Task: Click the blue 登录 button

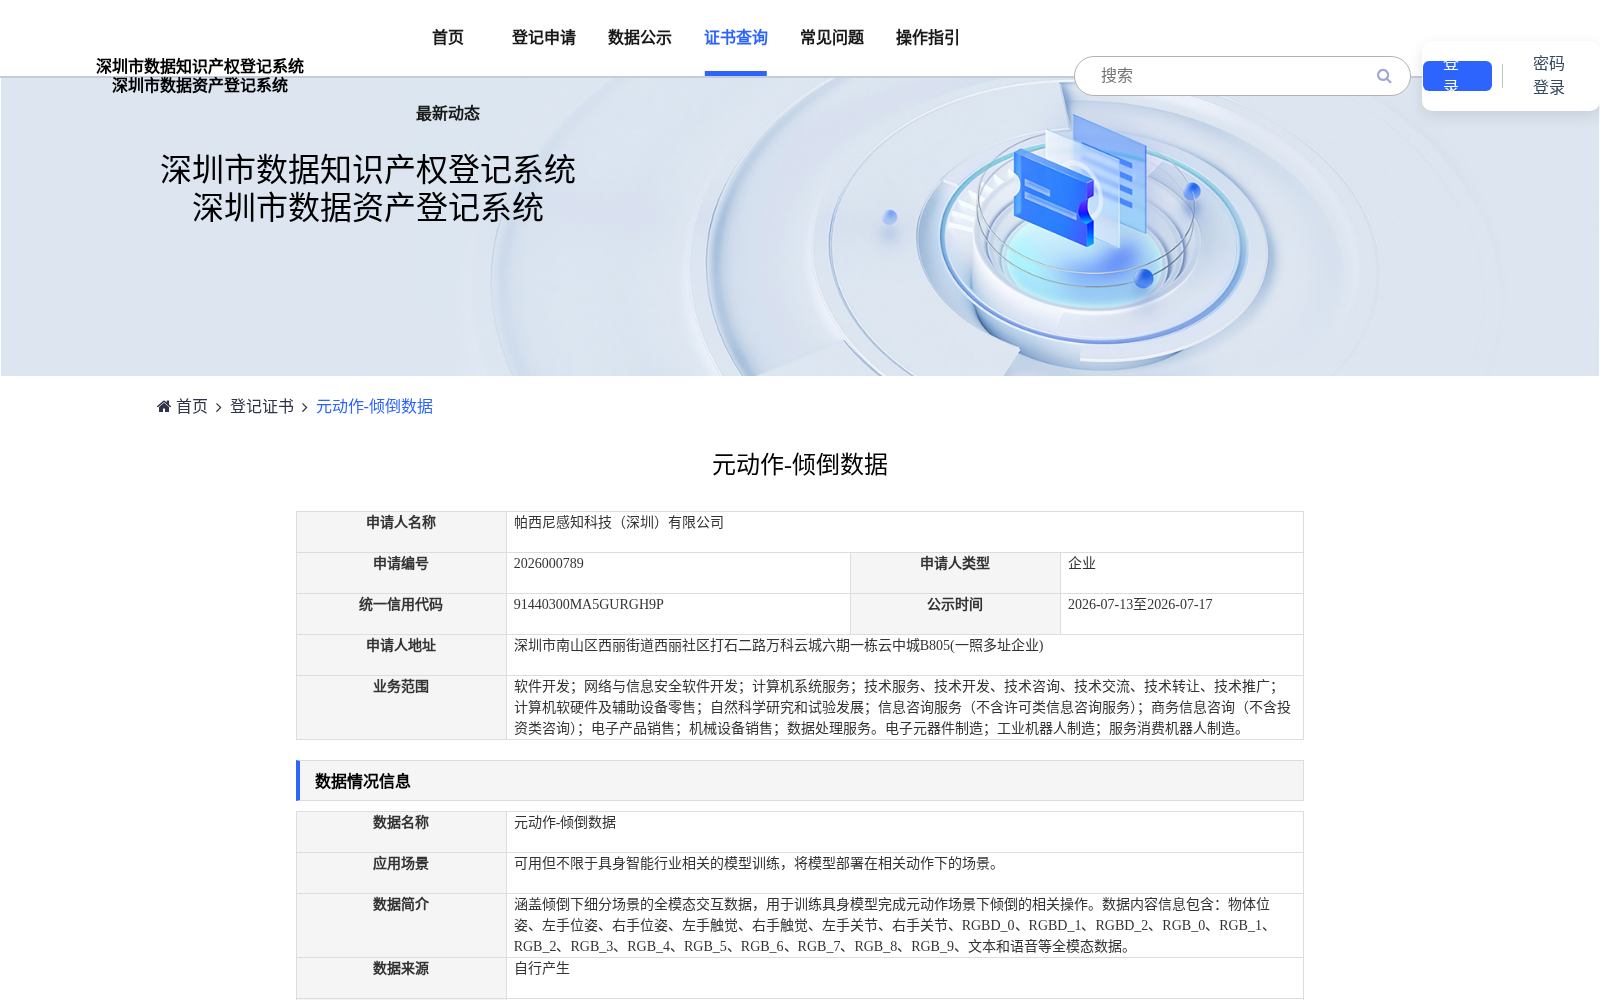Action: tap(1457, 76)
